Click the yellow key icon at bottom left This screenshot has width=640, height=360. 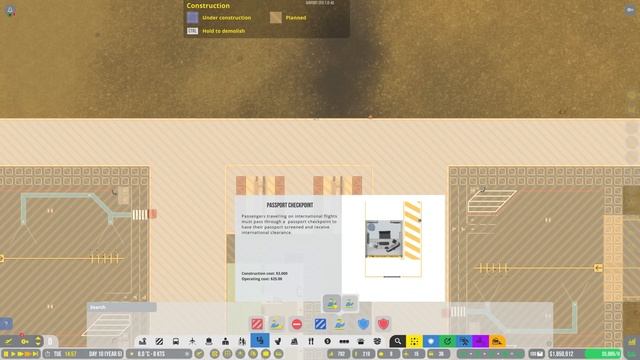pos(24,341)
